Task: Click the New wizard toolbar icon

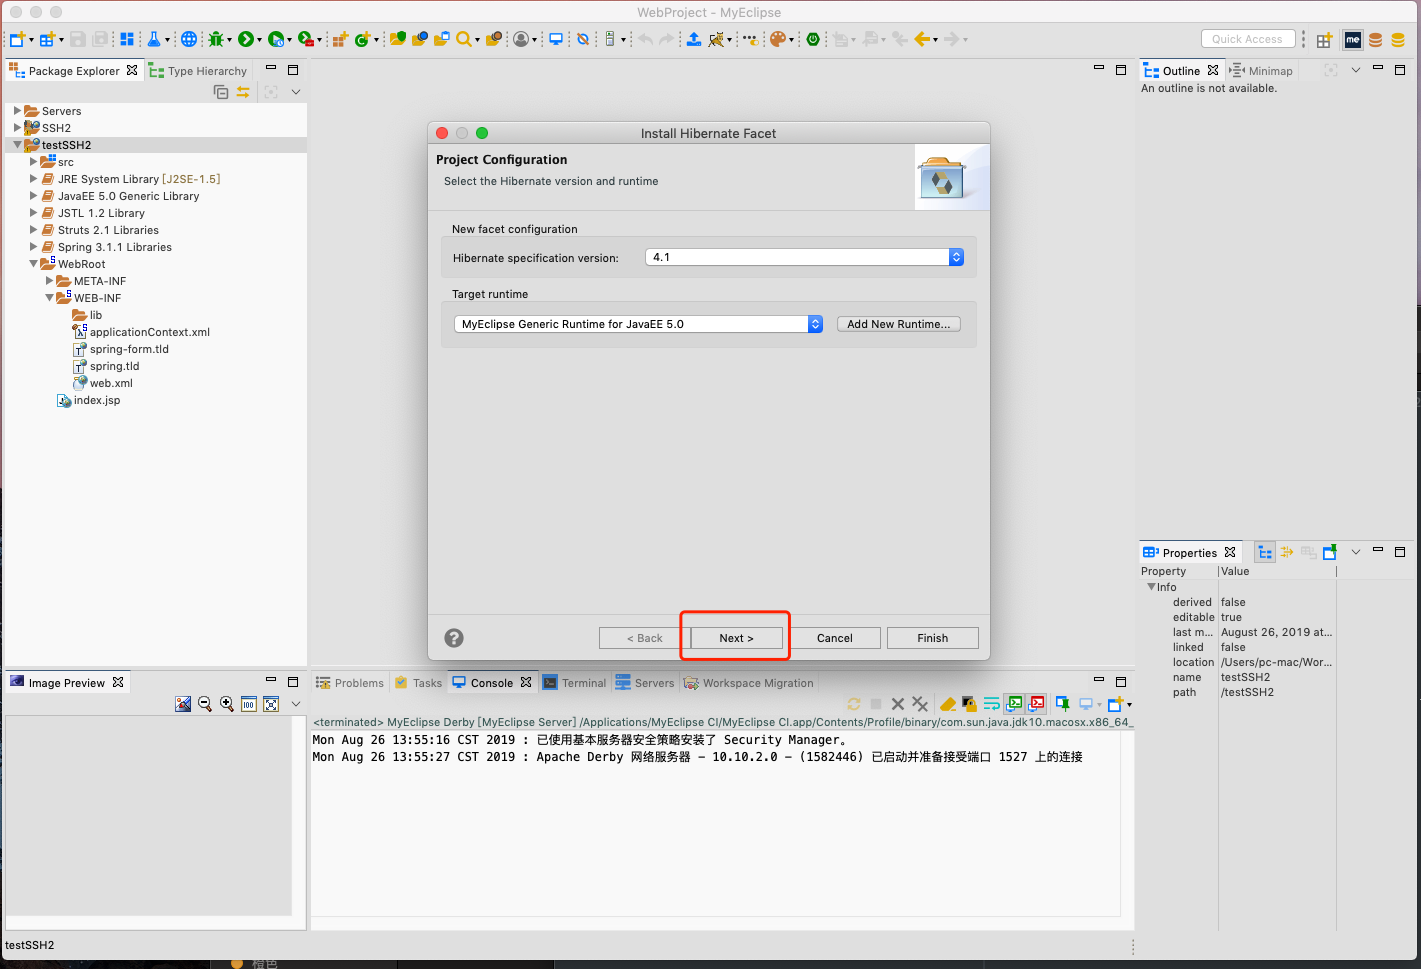Action: 17,39
